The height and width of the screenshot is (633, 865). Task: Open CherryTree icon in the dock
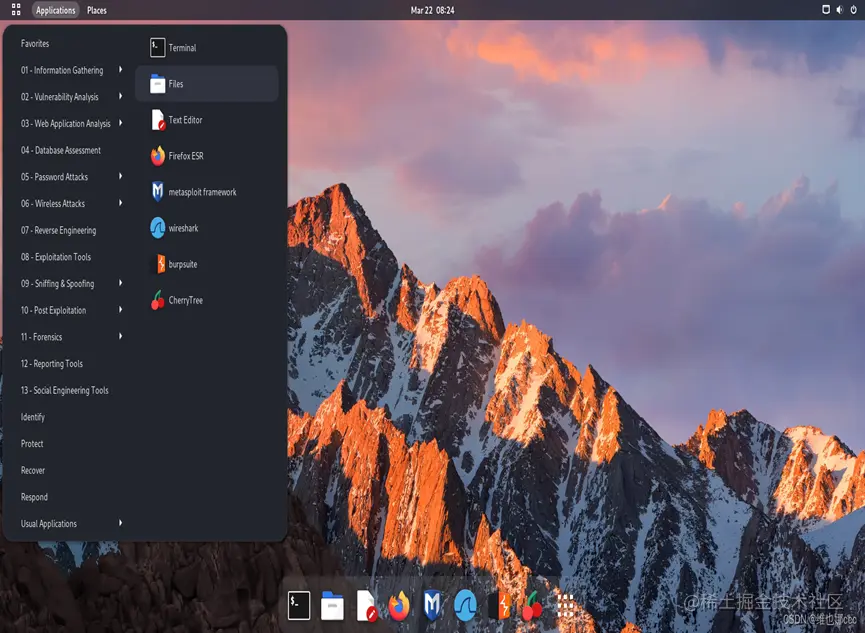(532, 606)
